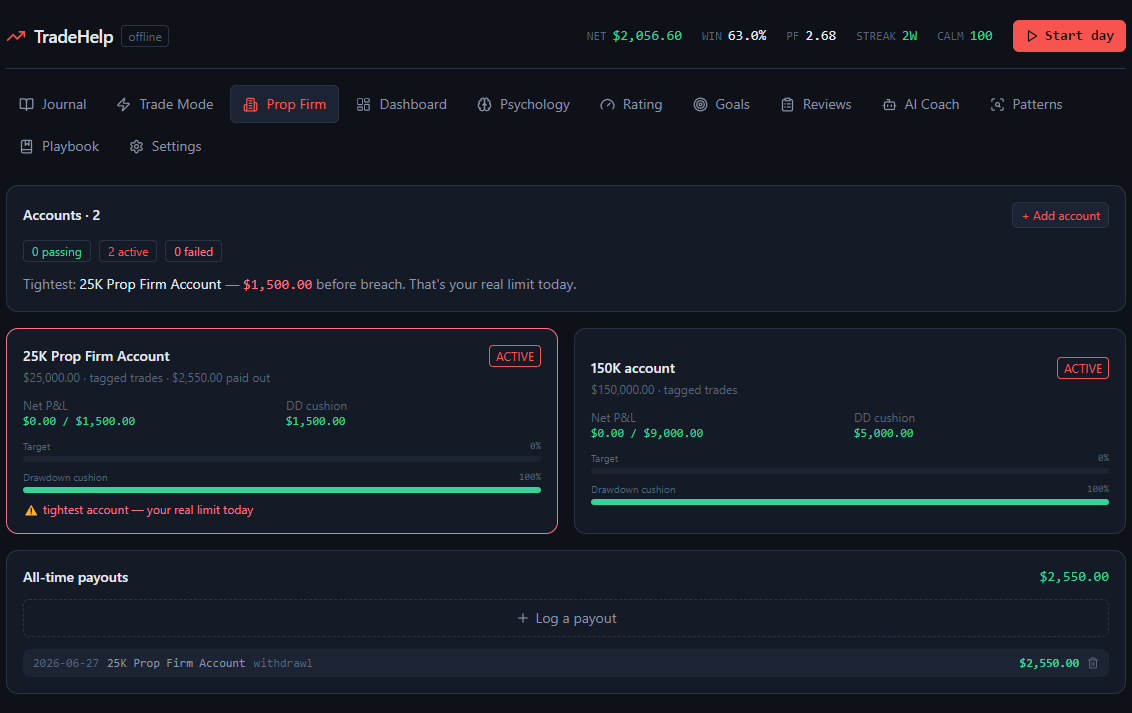The image size is (1132, 713).
Task: Click the PF 2.68 stat
Action: (x=811, y=36)
